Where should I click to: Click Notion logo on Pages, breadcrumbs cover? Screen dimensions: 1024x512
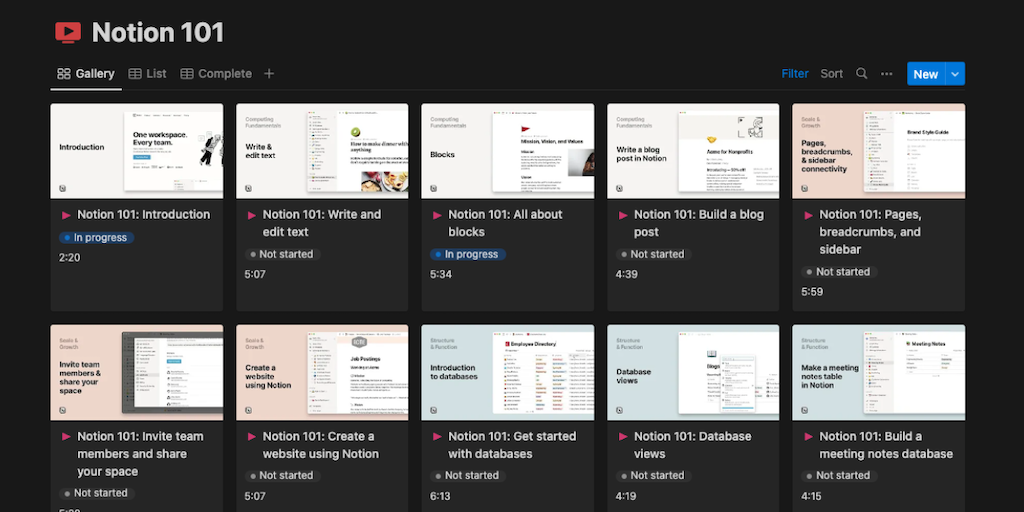coord(805,188)
